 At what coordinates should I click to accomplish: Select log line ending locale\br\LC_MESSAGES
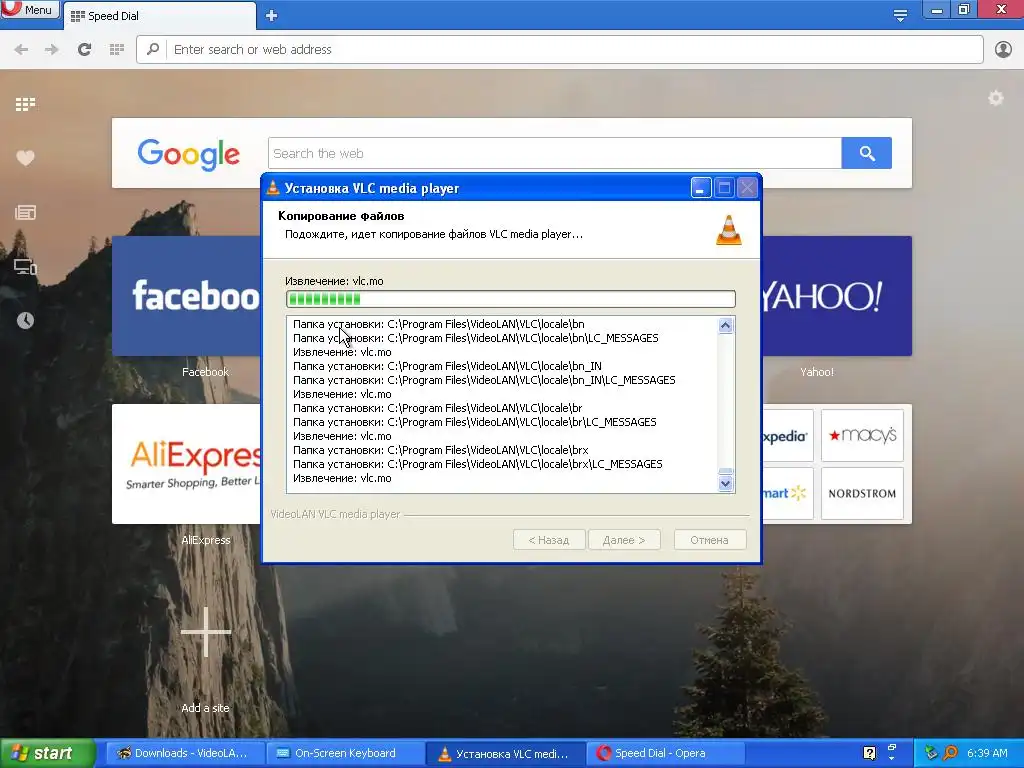(x=475, y=423)
